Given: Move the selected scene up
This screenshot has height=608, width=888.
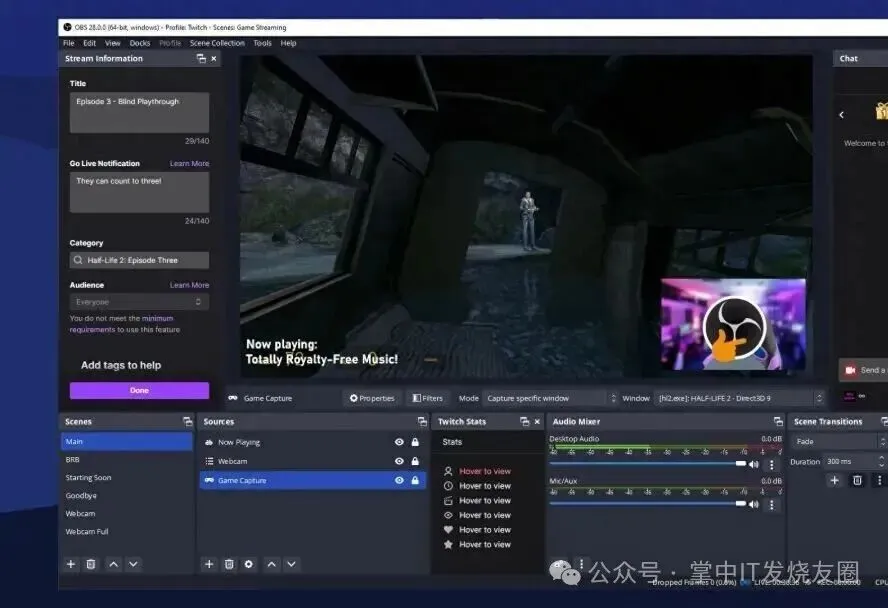Looking at the screenshot, I should point(113,564).
